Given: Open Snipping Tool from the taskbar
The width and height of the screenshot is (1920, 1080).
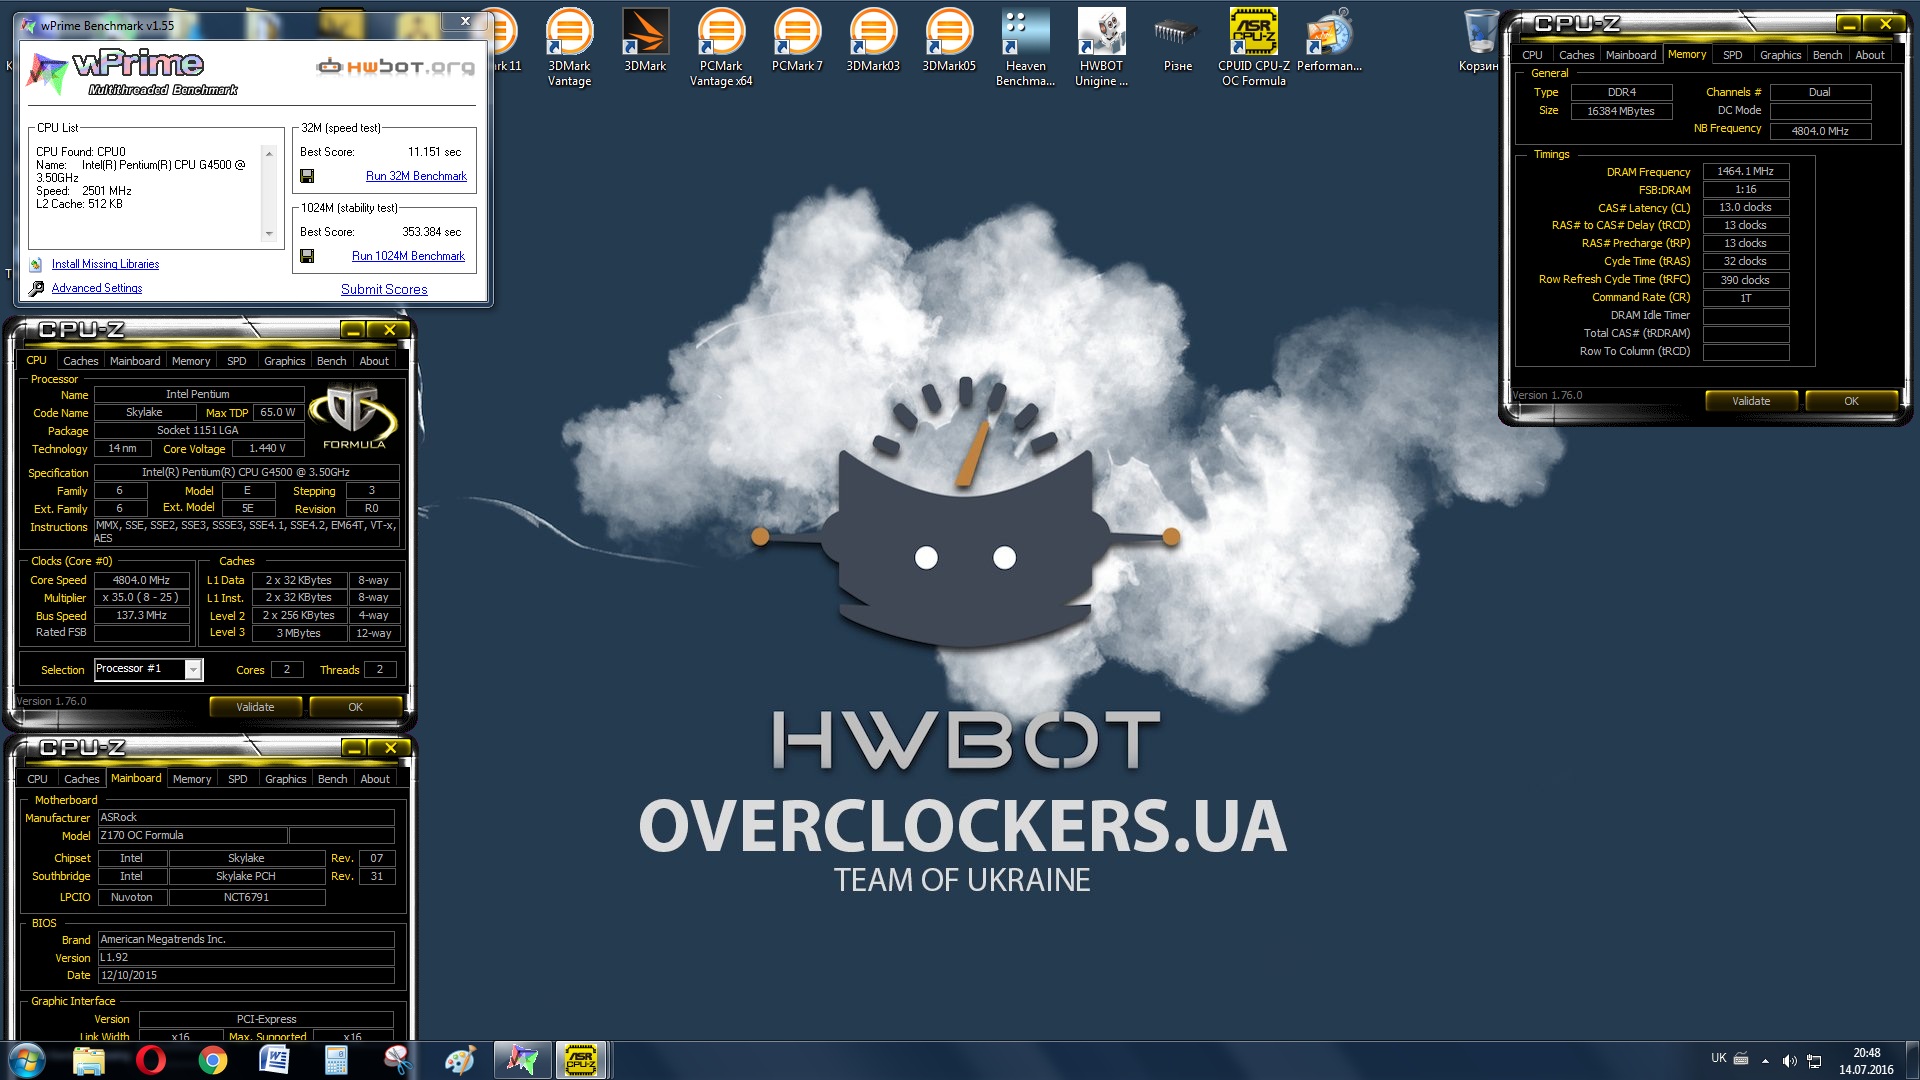Looking at the screenshot, I should [x=398, y=1060].
